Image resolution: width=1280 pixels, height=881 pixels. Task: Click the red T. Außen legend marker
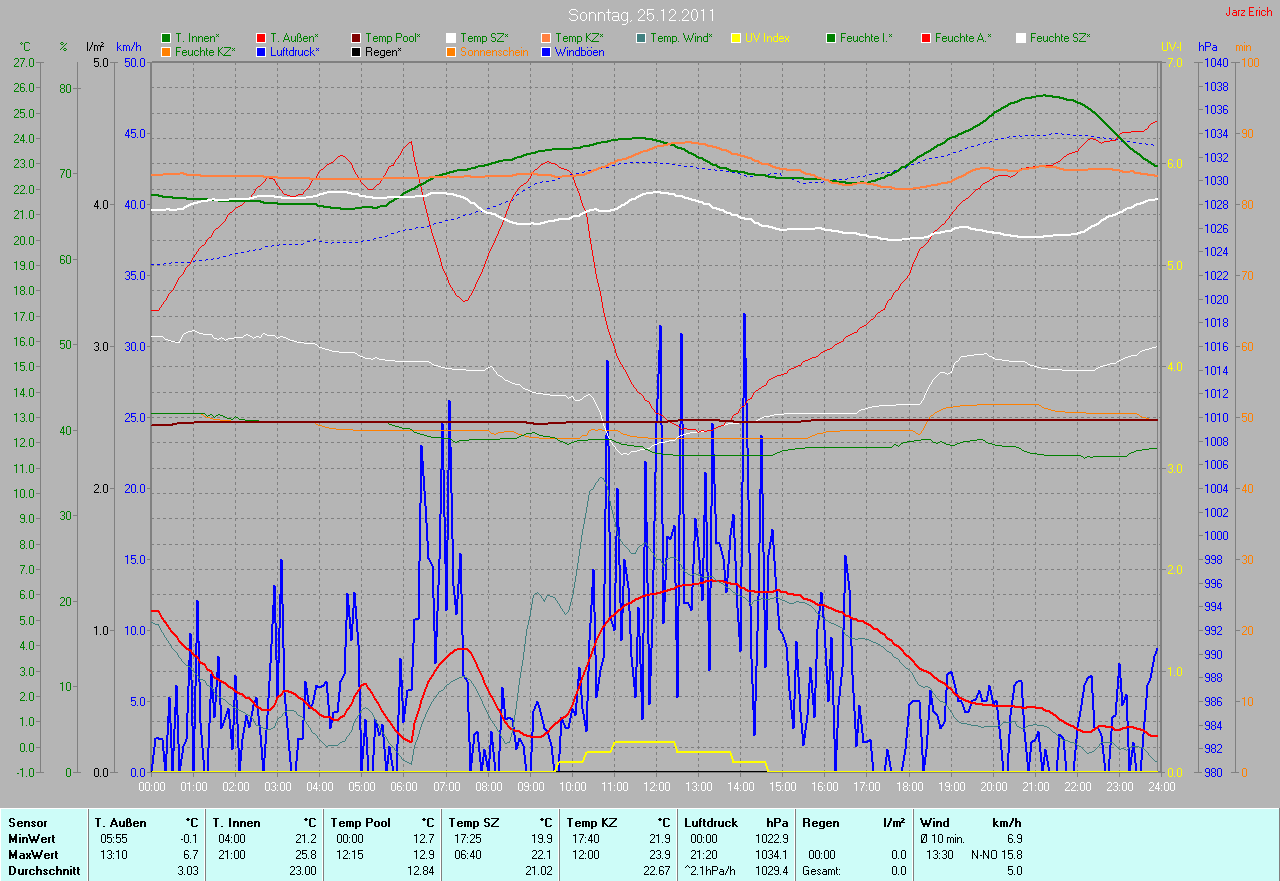pos(261,38)
